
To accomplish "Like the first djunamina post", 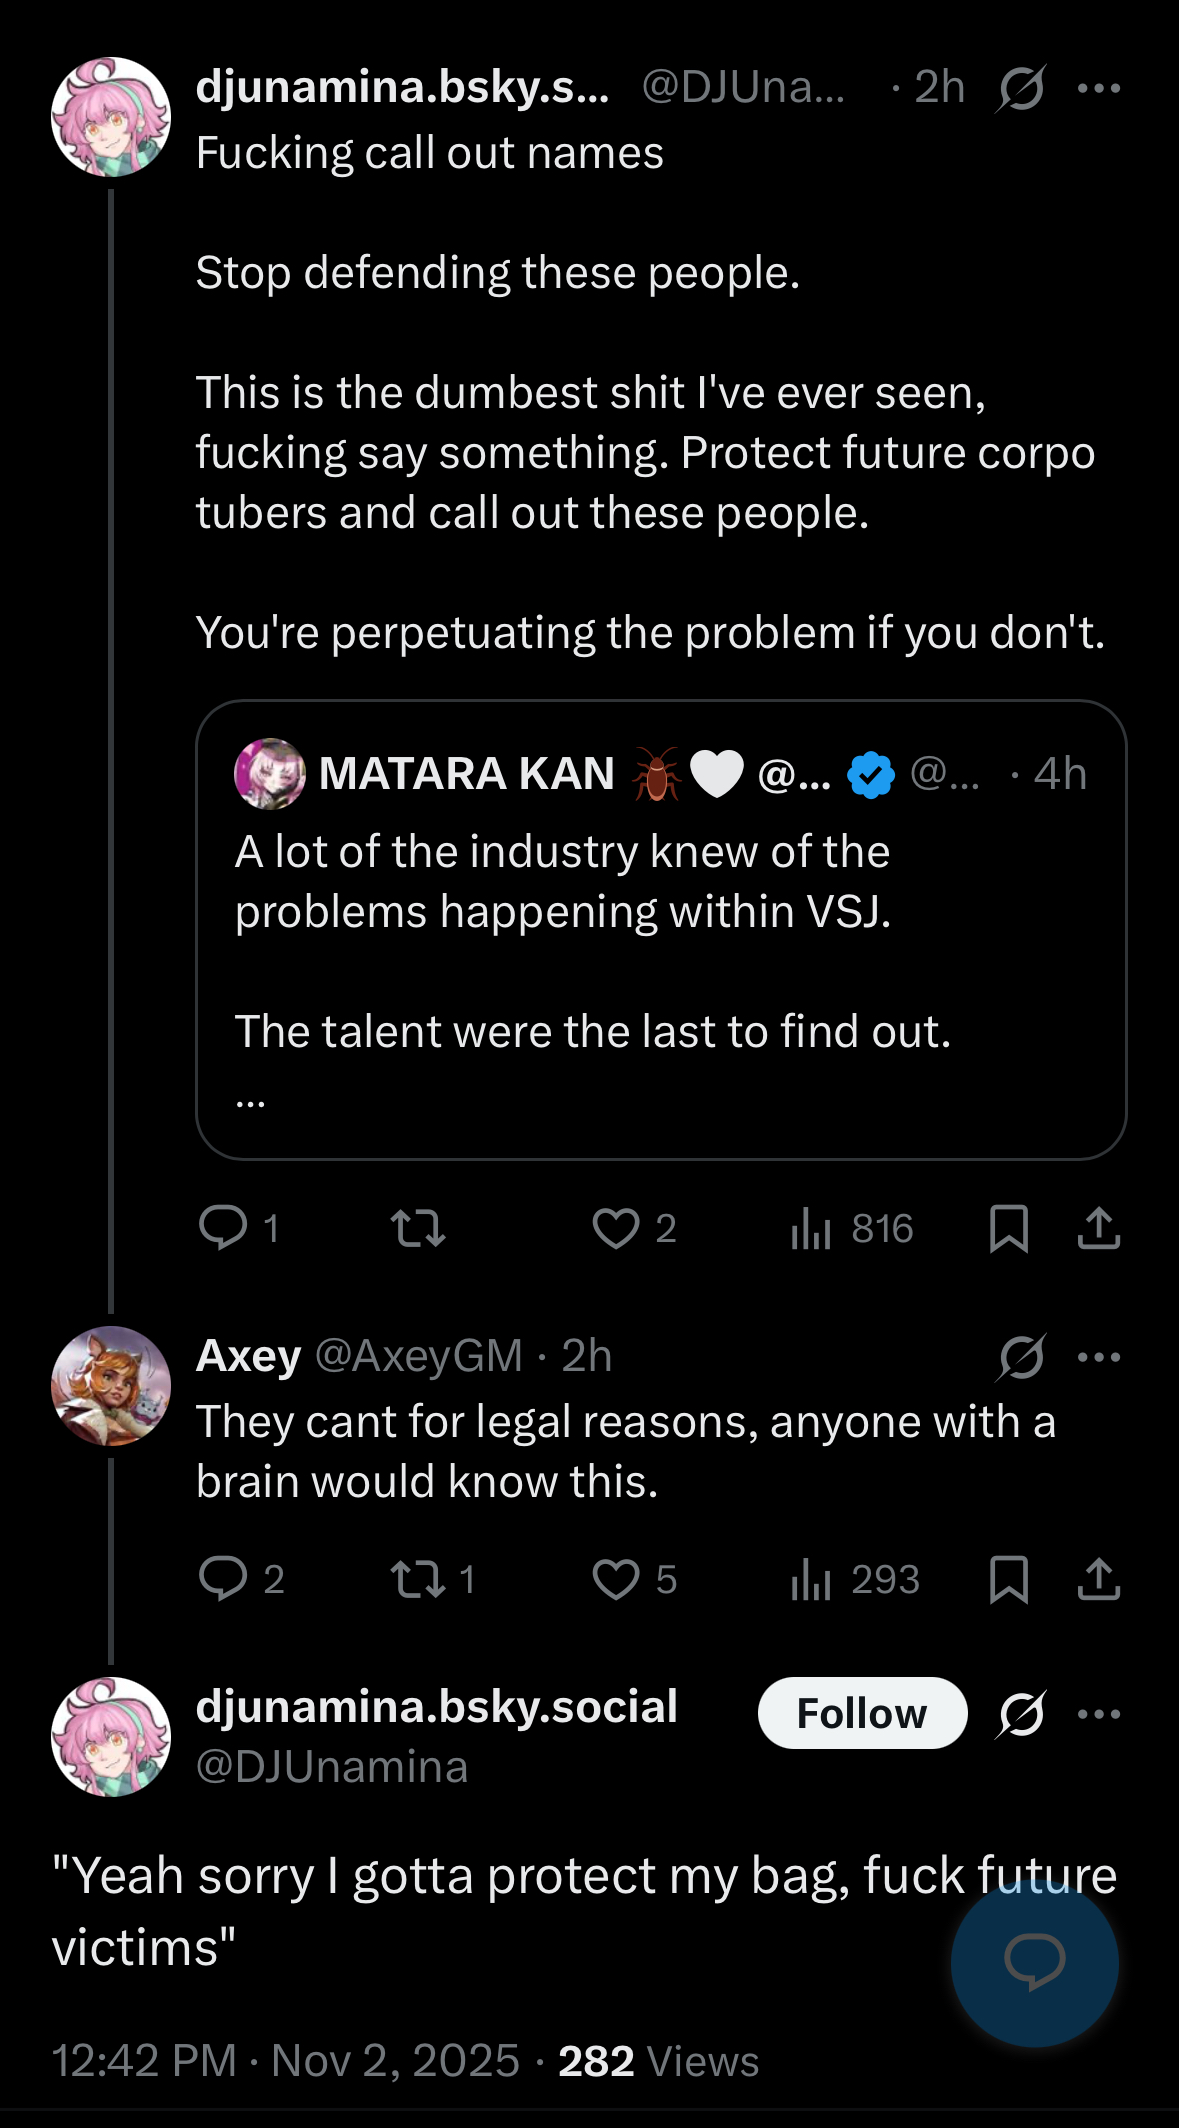I will 615,1228.
